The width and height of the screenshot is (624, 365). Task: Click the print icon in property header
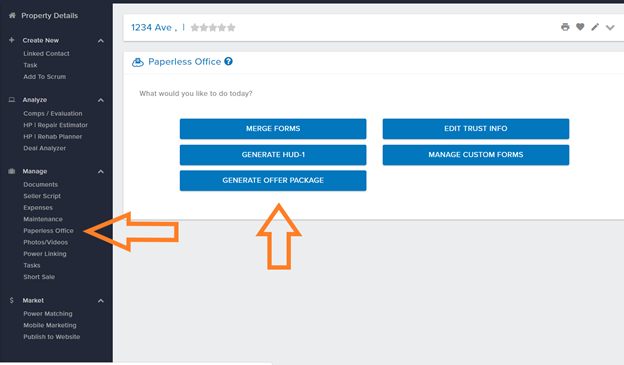tap(565, 27)
